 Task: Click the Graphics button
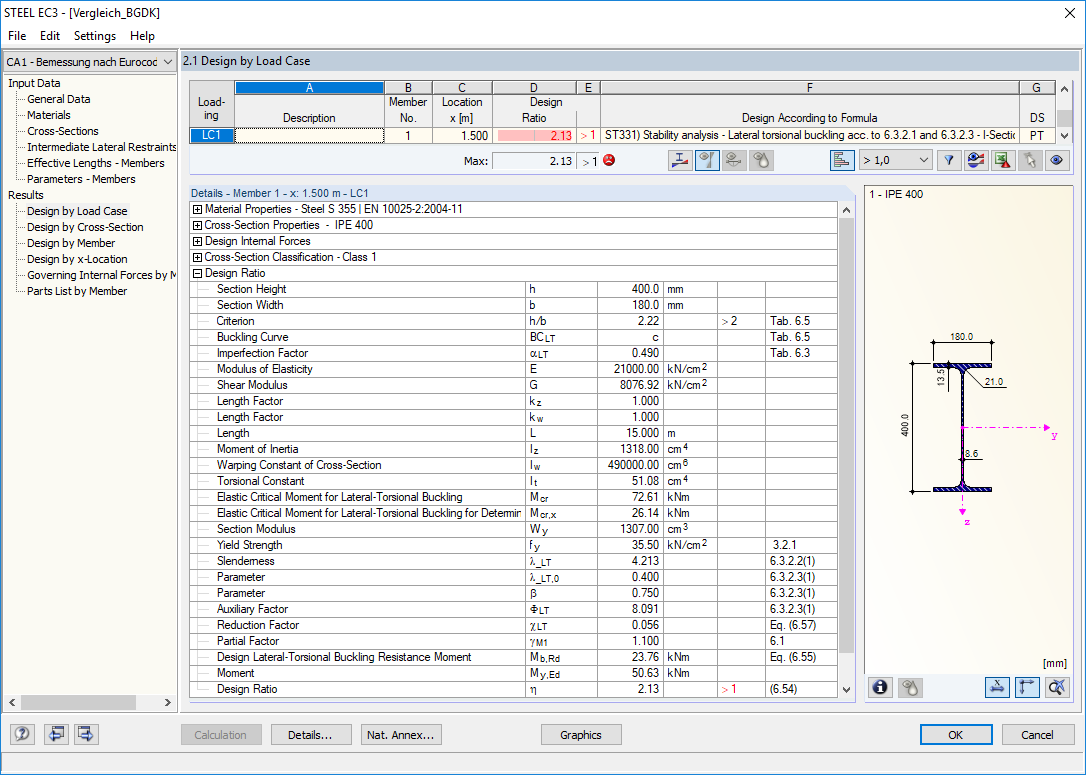(580, 735)
